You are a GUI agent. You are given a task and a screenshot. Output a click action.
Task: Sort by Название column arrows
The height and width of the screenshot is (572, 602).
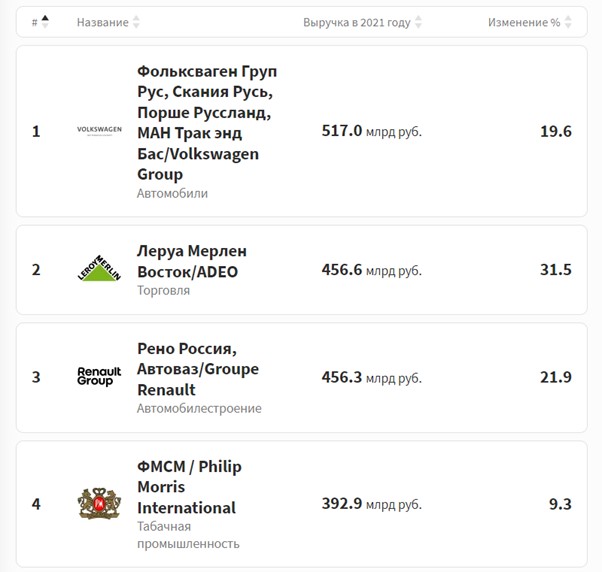137,22
